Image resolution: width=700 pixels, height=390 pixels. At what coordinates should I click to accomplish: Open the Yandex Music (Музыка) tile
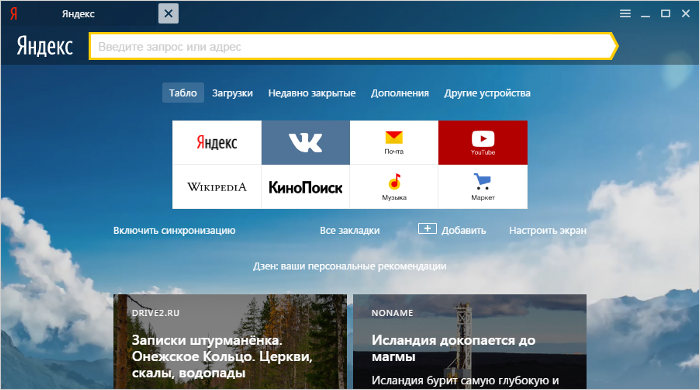click(x=394, y=187)
